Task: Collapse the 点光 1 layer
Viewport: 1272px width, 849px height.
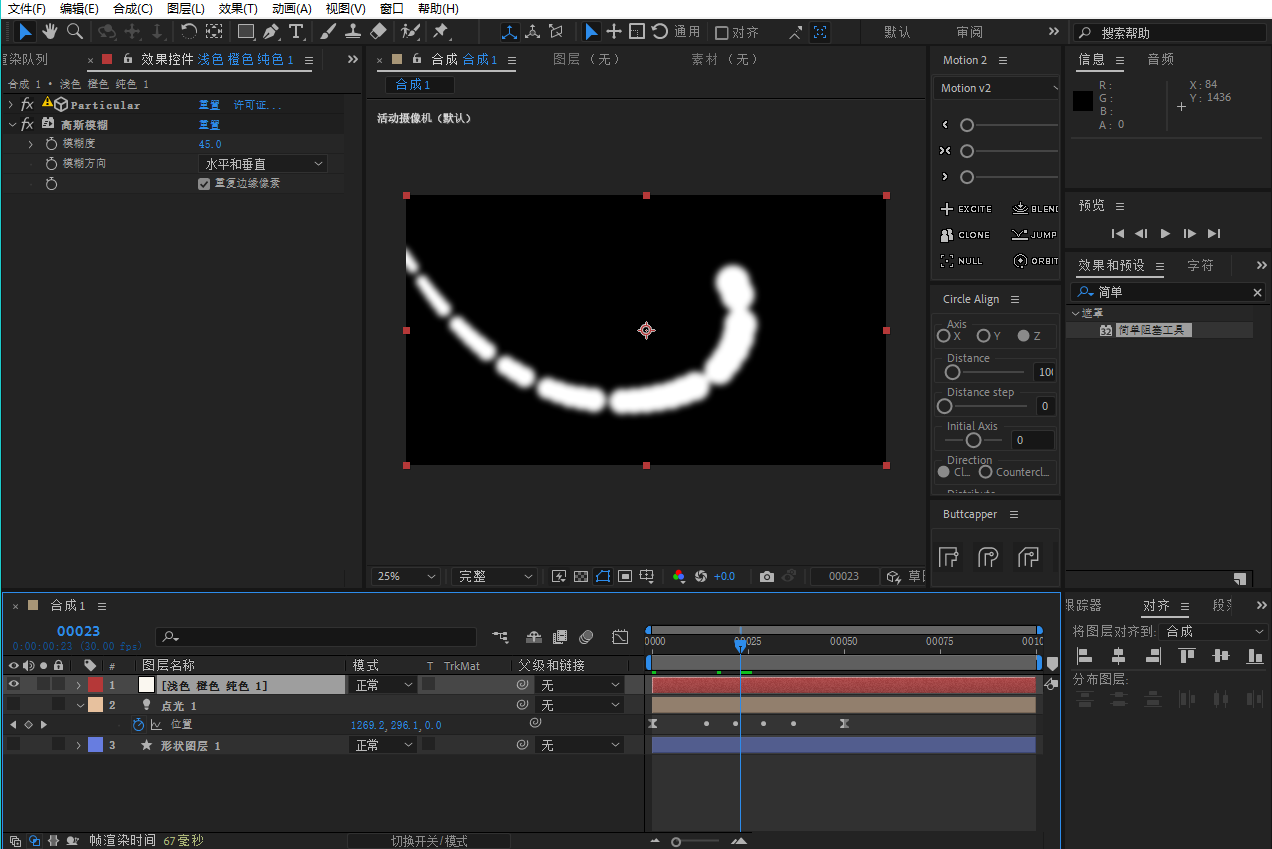Action: point(79,705)
